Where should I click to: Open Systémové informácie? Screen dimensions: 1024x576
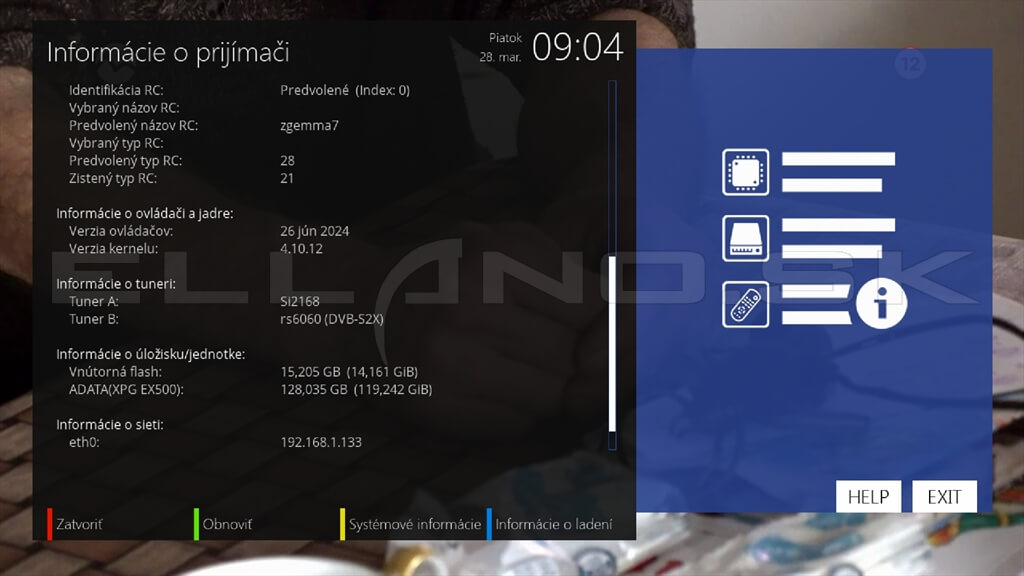[x=414, y=524]
